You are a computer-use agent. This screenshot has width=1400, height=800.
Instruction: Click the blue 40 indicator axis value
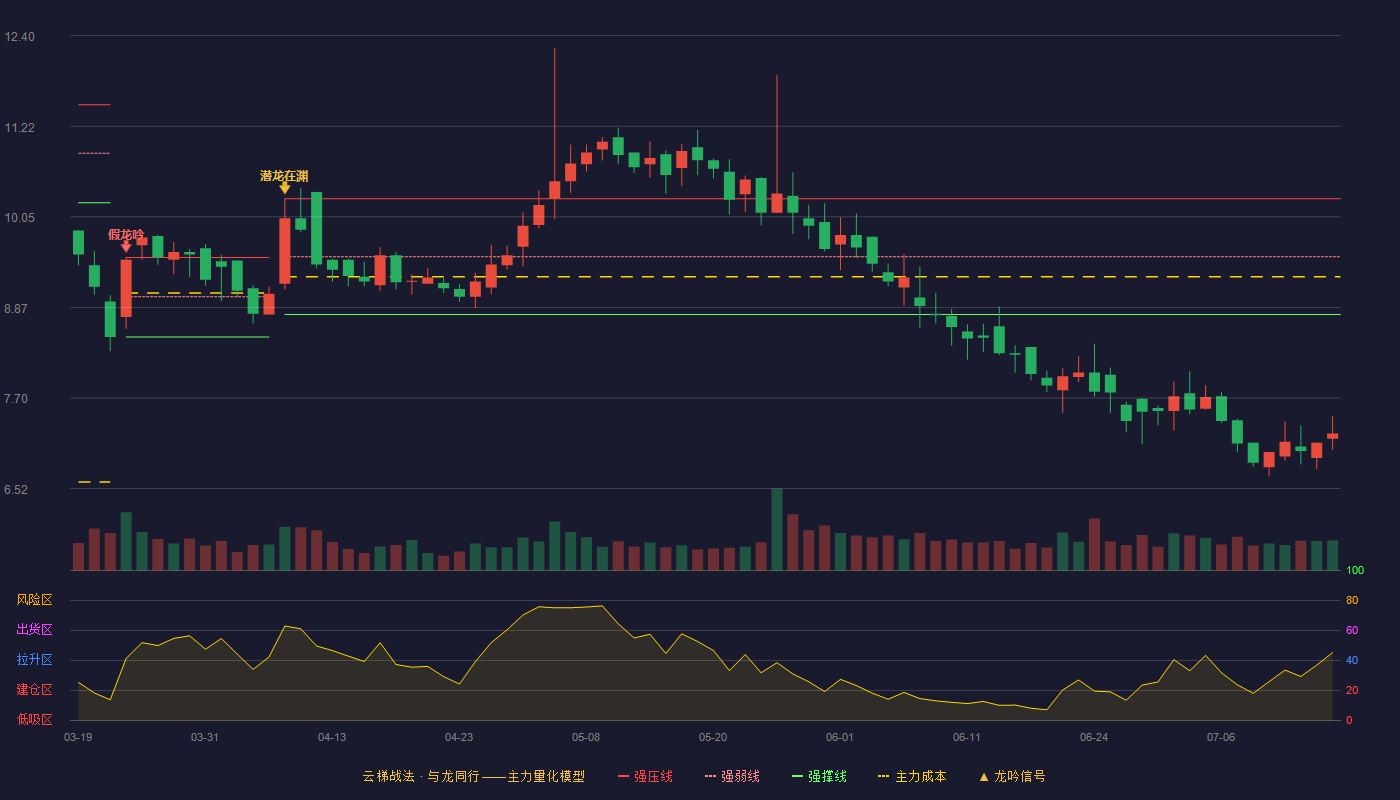pyautogui.click(x=1352, y=661)
